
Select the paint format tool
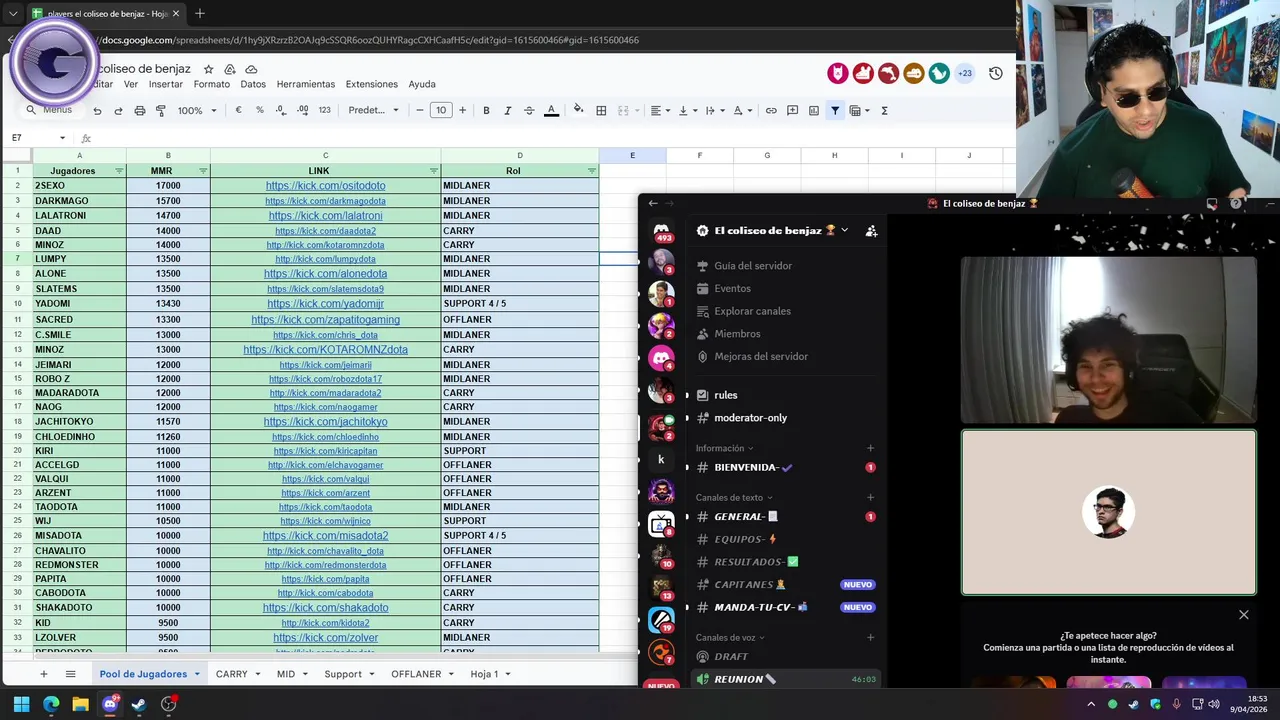[161, 111]
